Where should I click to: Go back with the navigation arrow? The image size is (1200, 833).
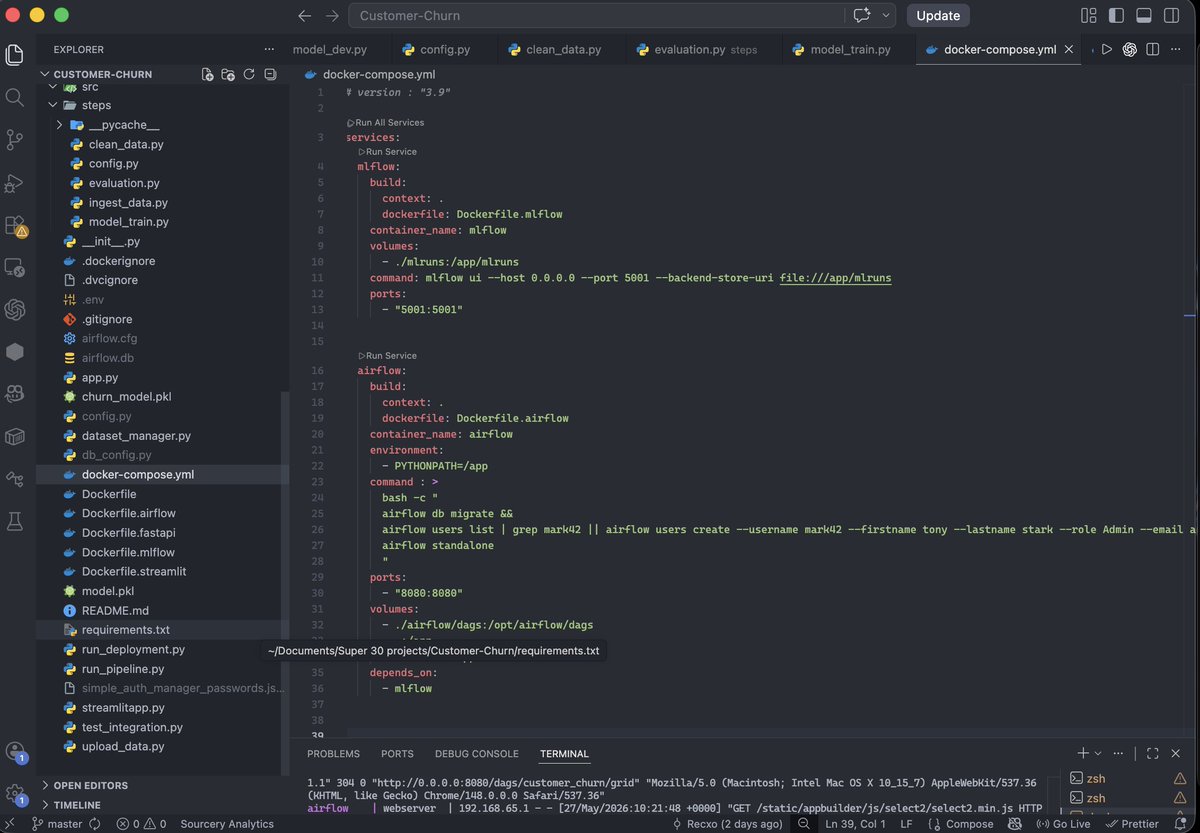tap(305, 15)
